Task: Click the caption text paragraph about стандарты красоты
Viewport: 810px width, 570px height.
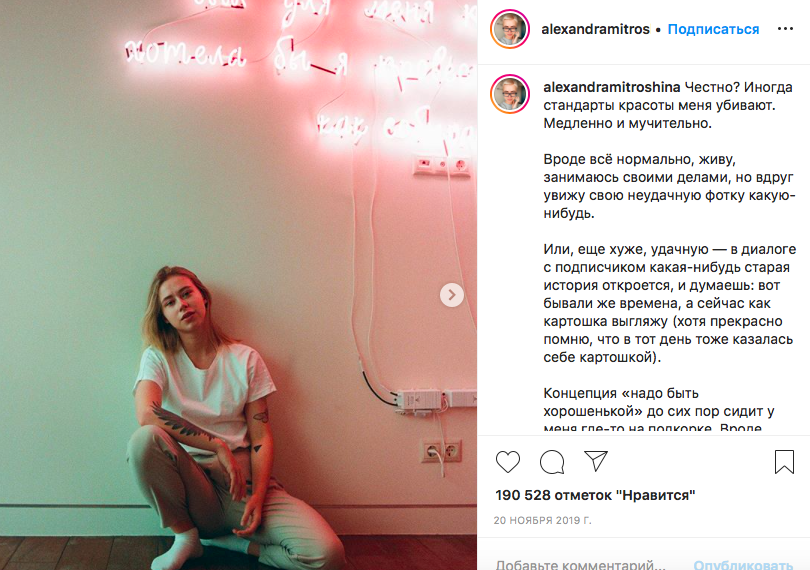Action: pos(668,105)
